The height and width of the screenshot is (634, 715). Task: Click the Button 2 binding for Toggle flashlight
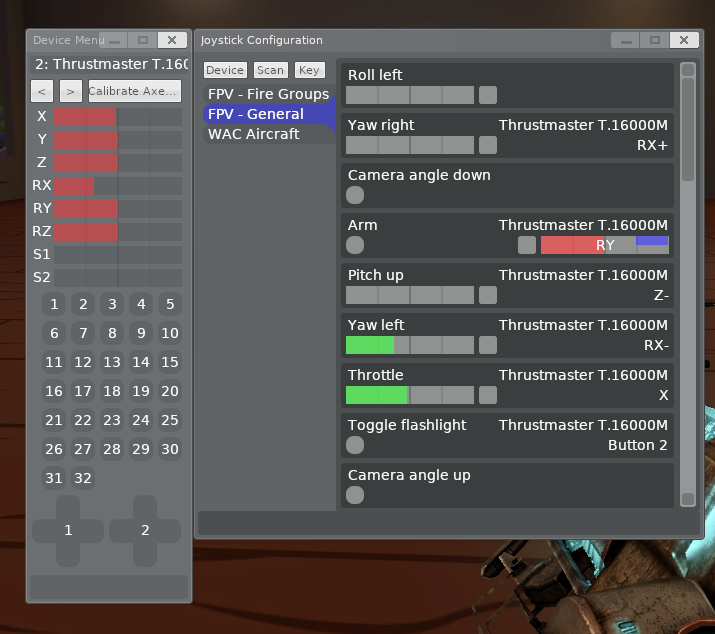tap(637, 445)
